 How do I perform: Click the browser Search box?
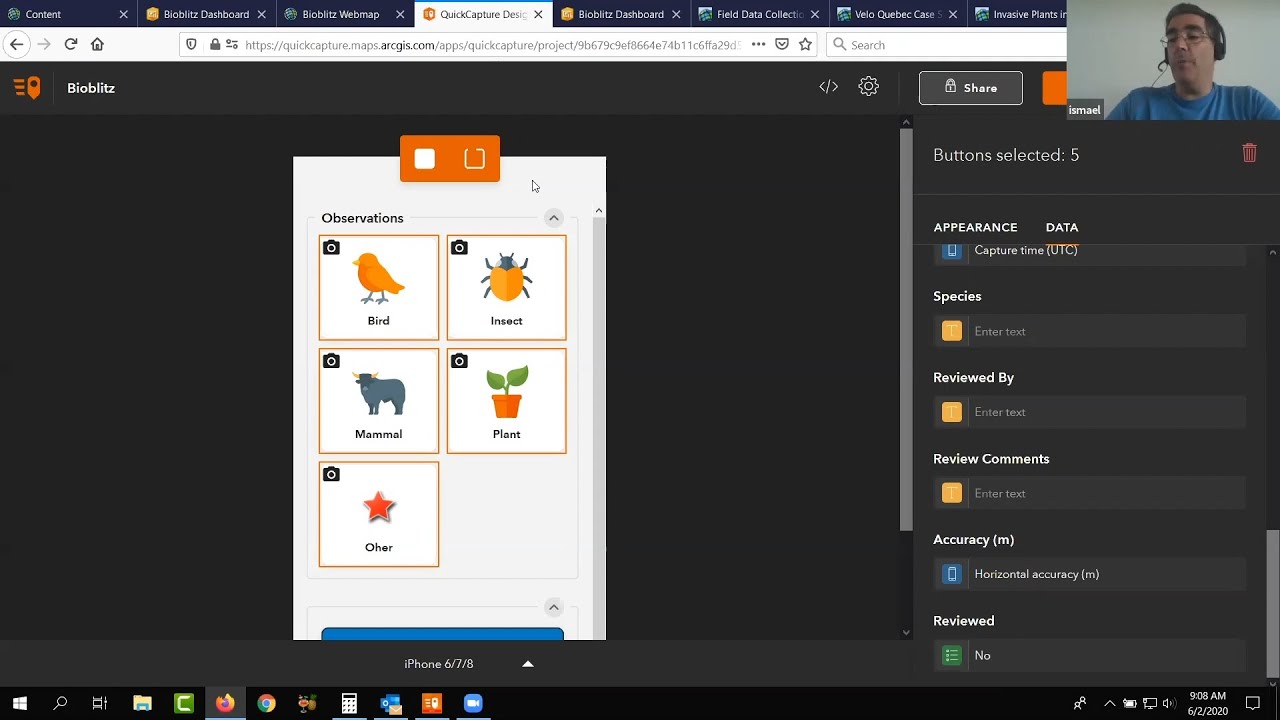click(946, 44)
